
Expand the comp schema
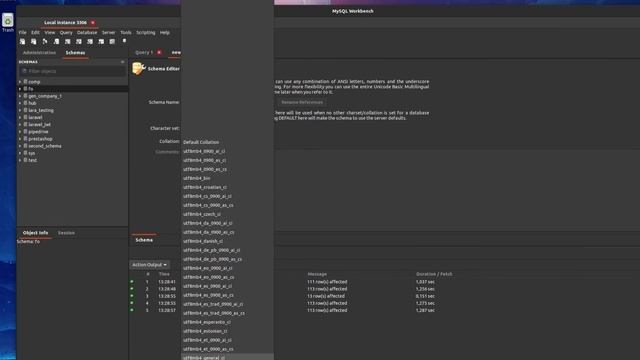coord(20,82)
